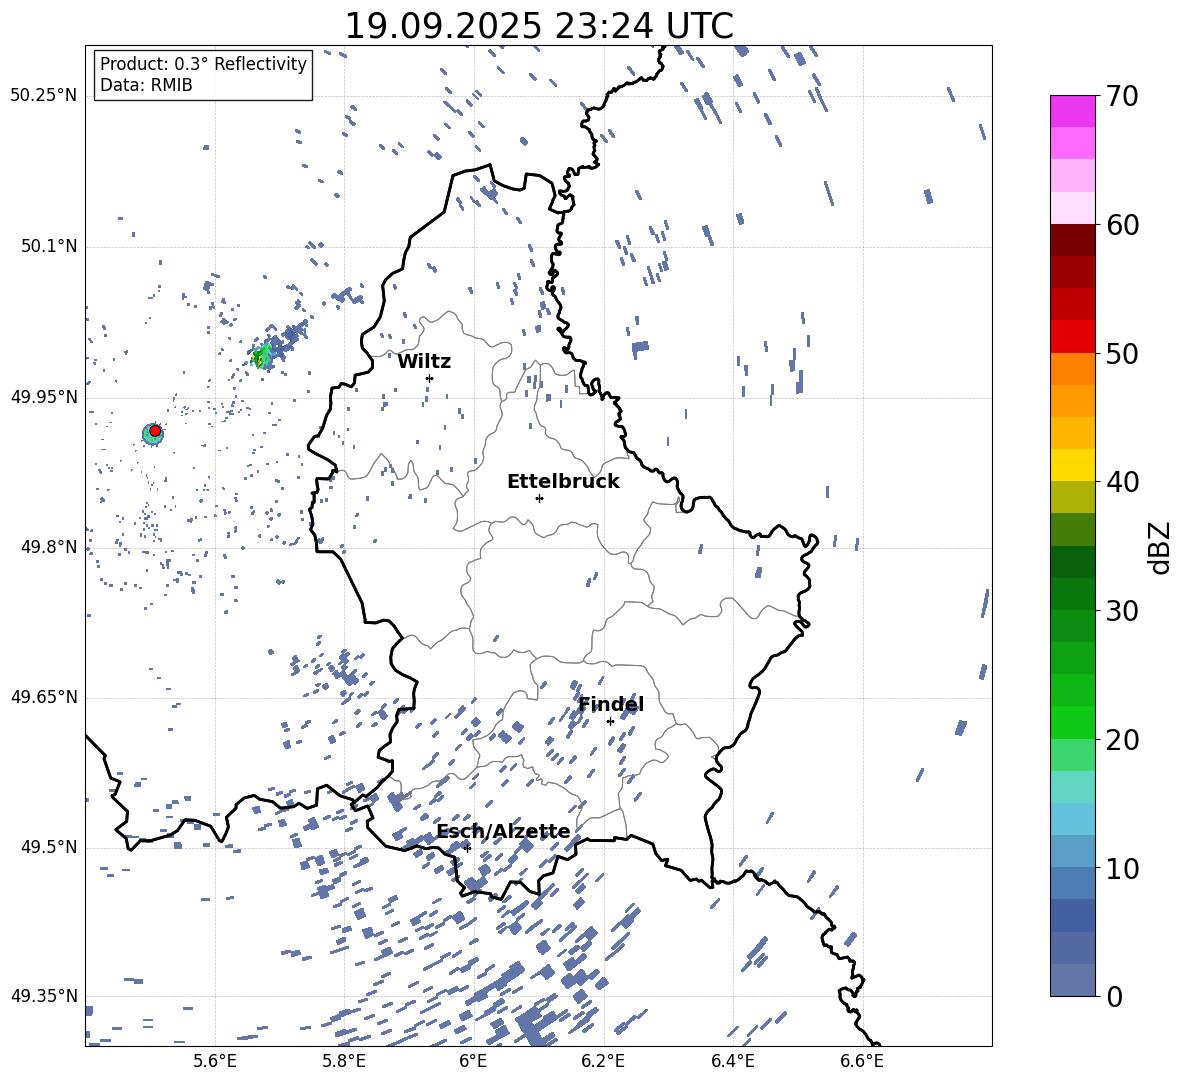Screen dimensions: 1184x1081
Task: Click the 40 tick label on the colorbar
Action: point(1122,482)
